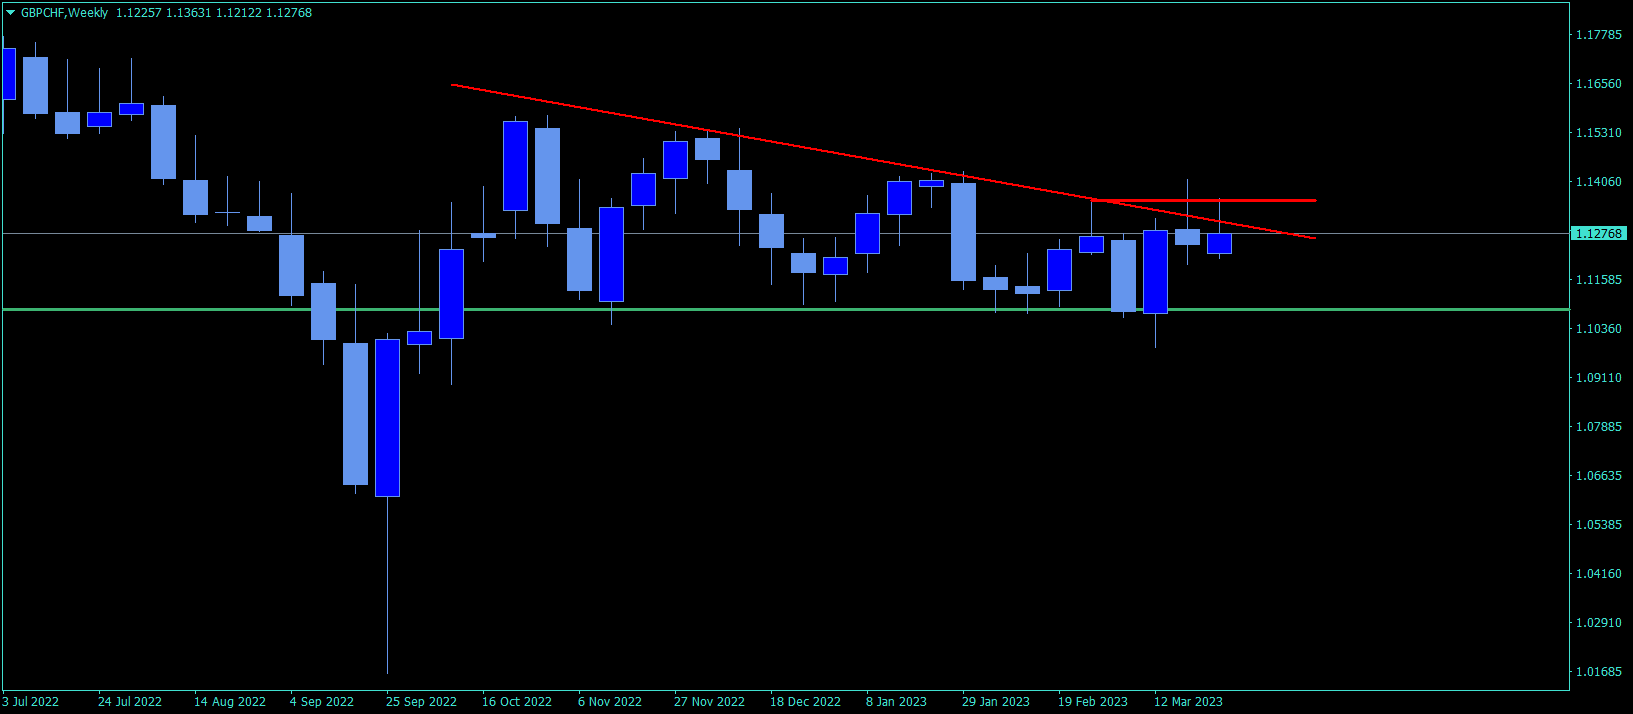1633x714 pixels.
Task: Click the 1.17785 price label
Action: (x=1599, y=35)
